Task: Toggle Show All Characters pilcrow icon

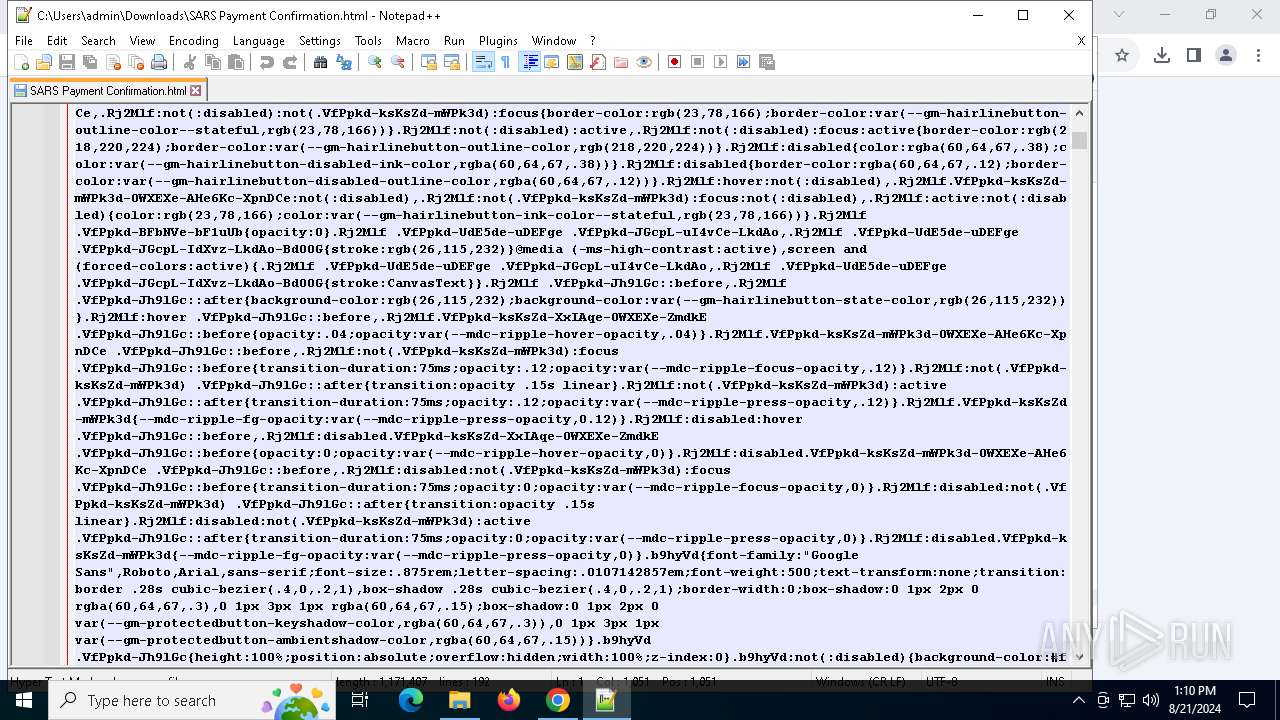Action: click(x=506, y=62)
